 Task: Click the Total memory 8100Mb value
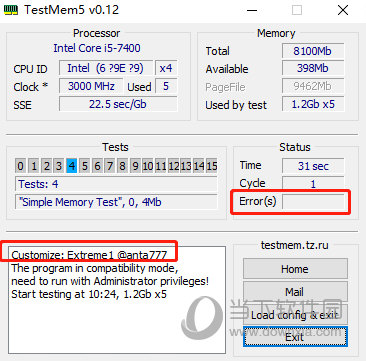313,51
